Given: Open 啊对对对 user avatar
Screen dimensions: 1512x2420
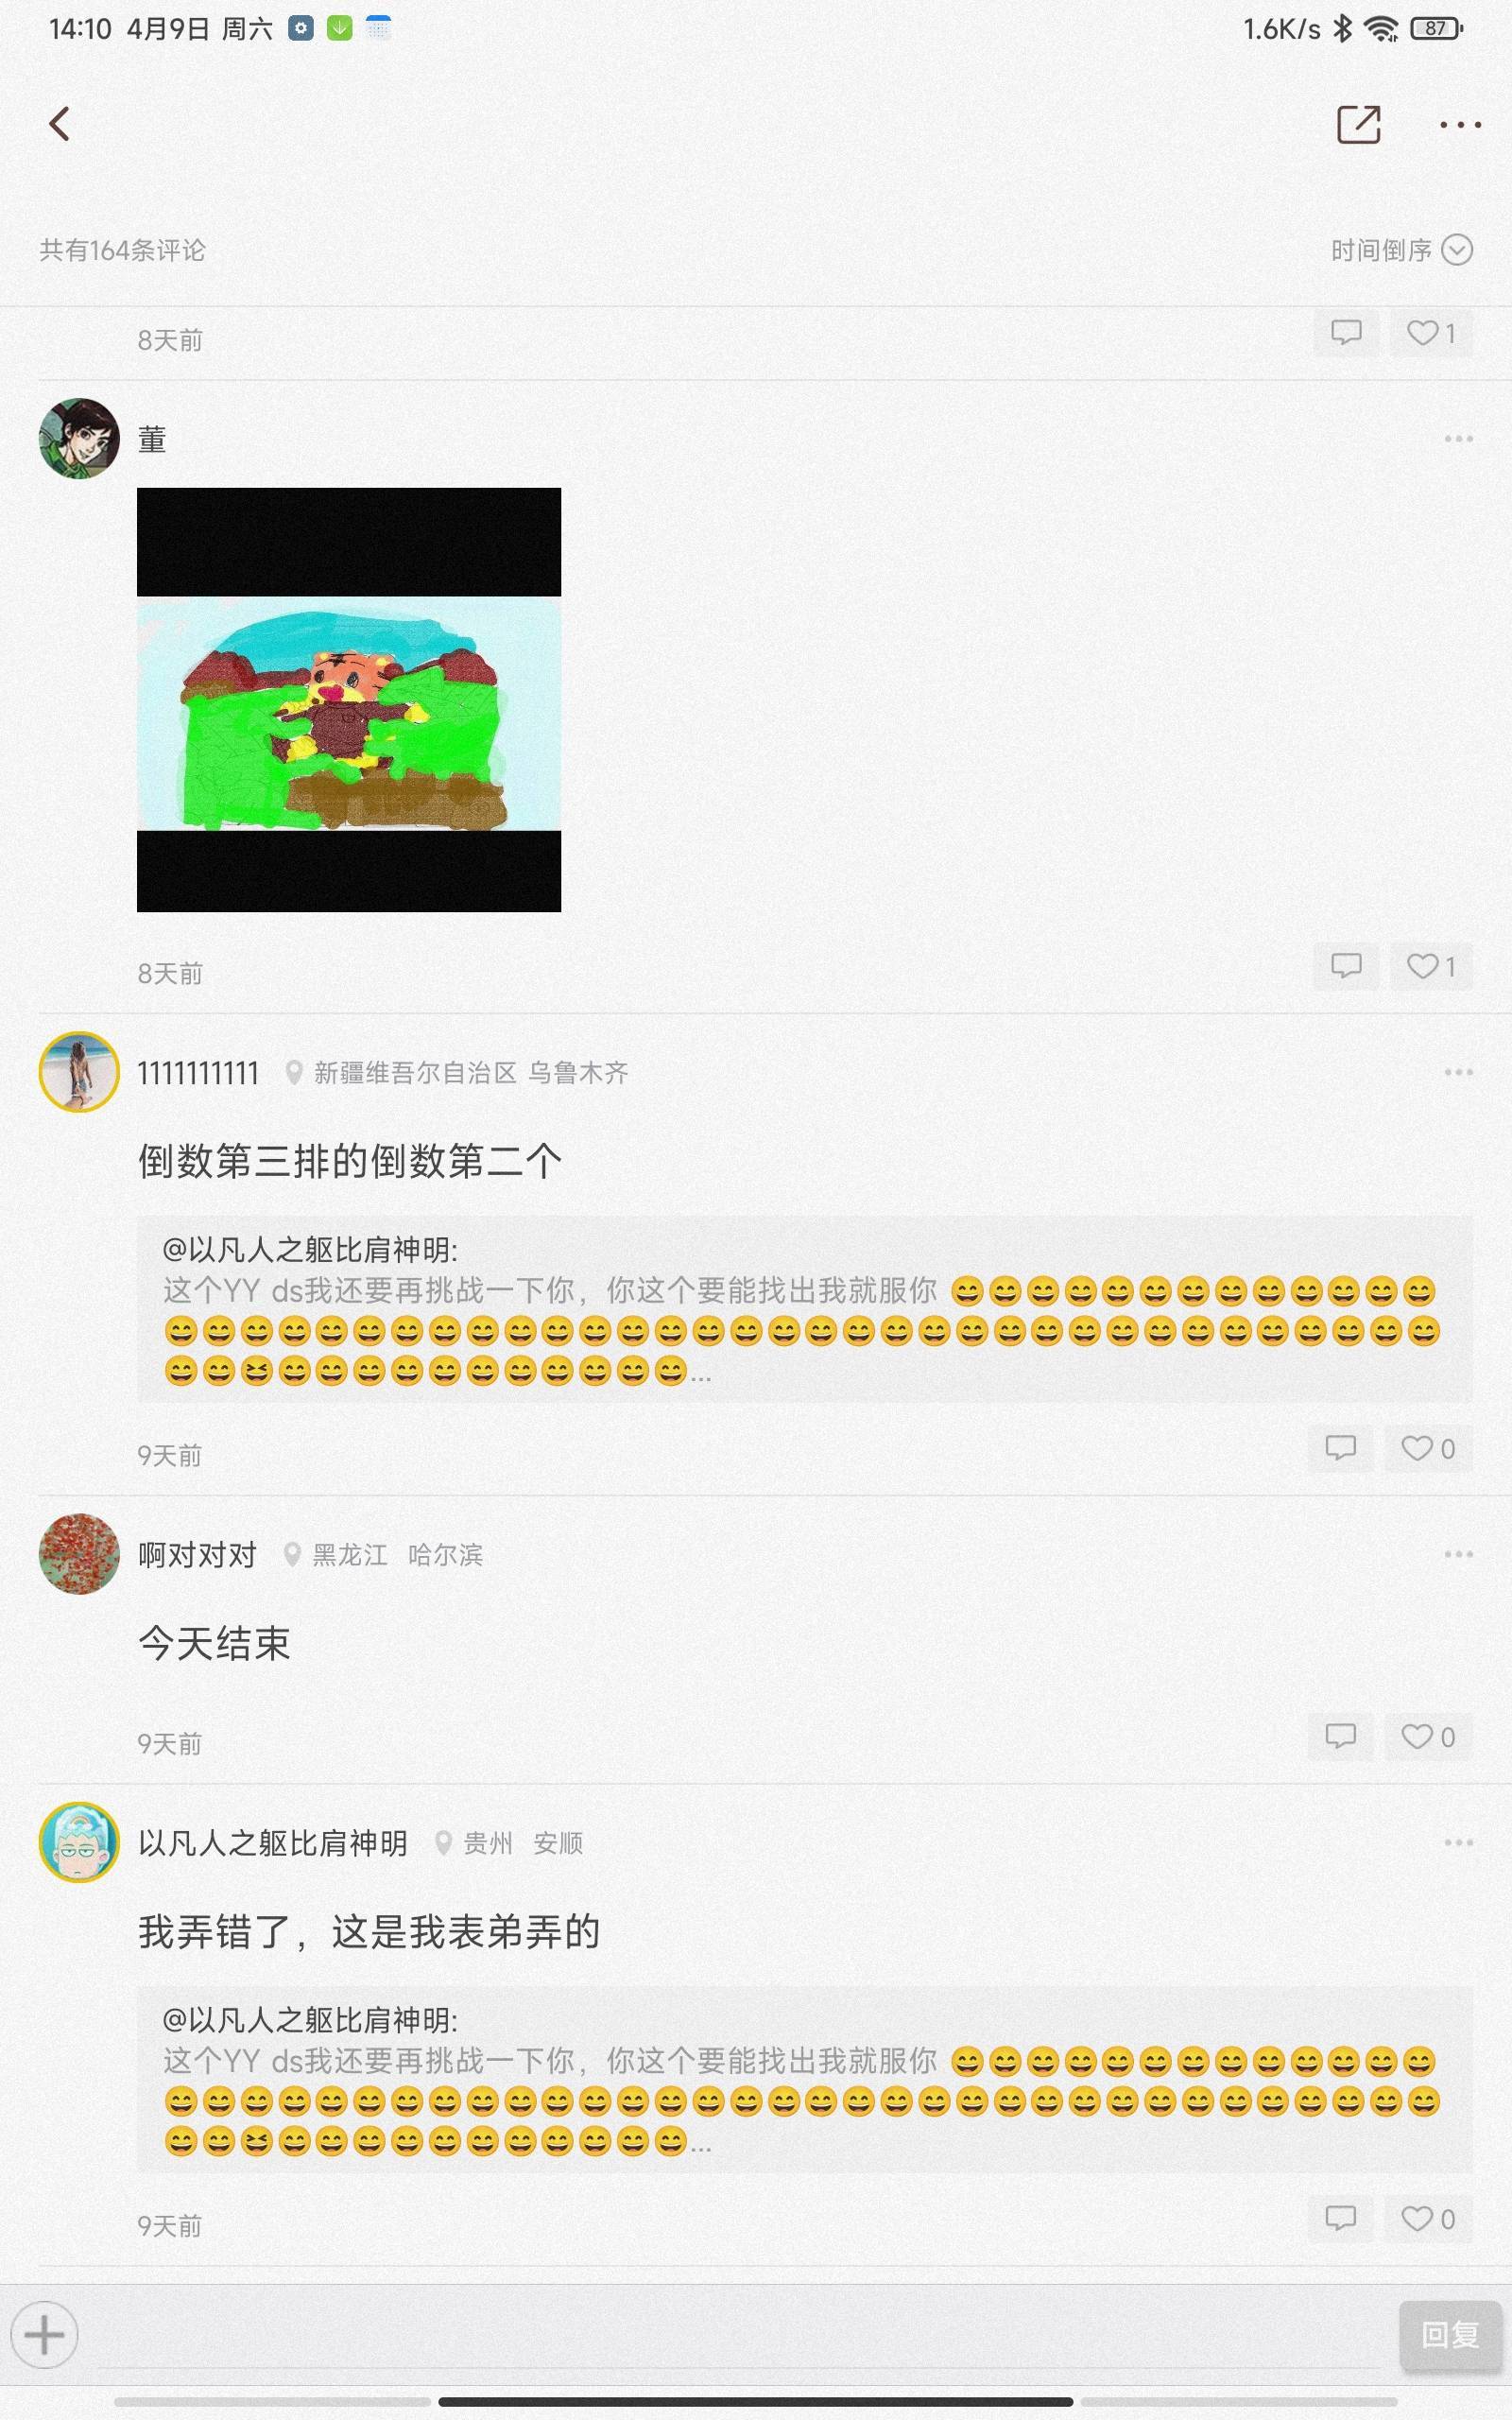Looking at the screenshot, I should click(79, 1554).
